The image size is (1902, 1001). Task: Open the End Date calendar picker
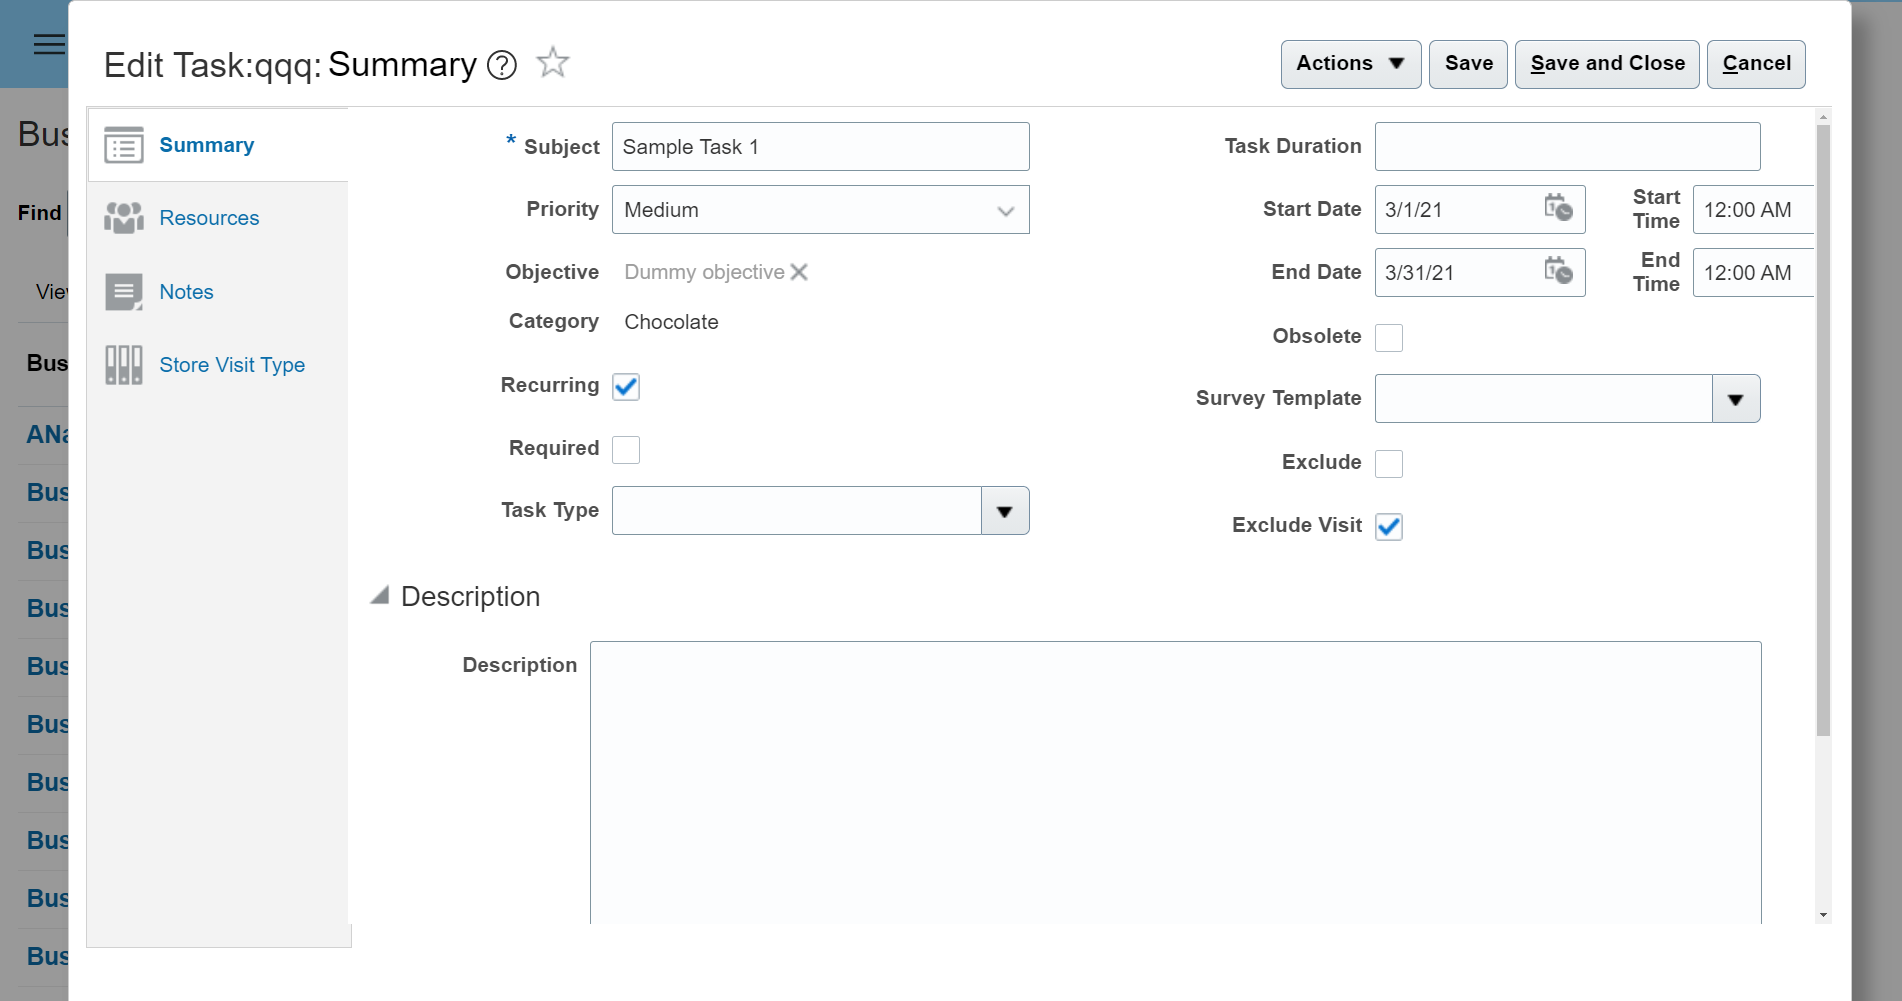[x=1558, y=271]
